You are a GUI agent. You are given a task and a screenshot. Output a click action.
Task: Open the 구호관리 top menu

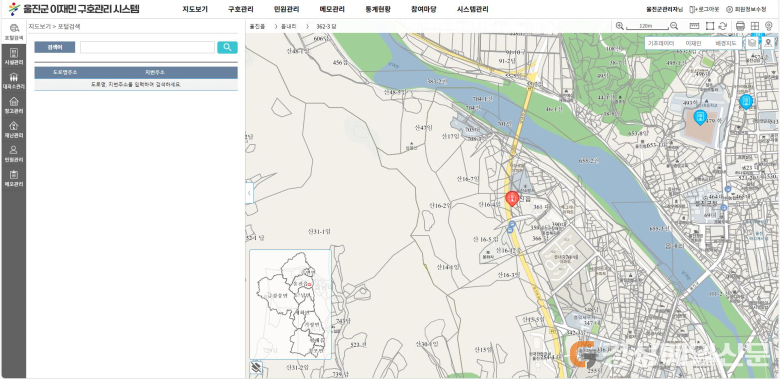coord(241,9)
